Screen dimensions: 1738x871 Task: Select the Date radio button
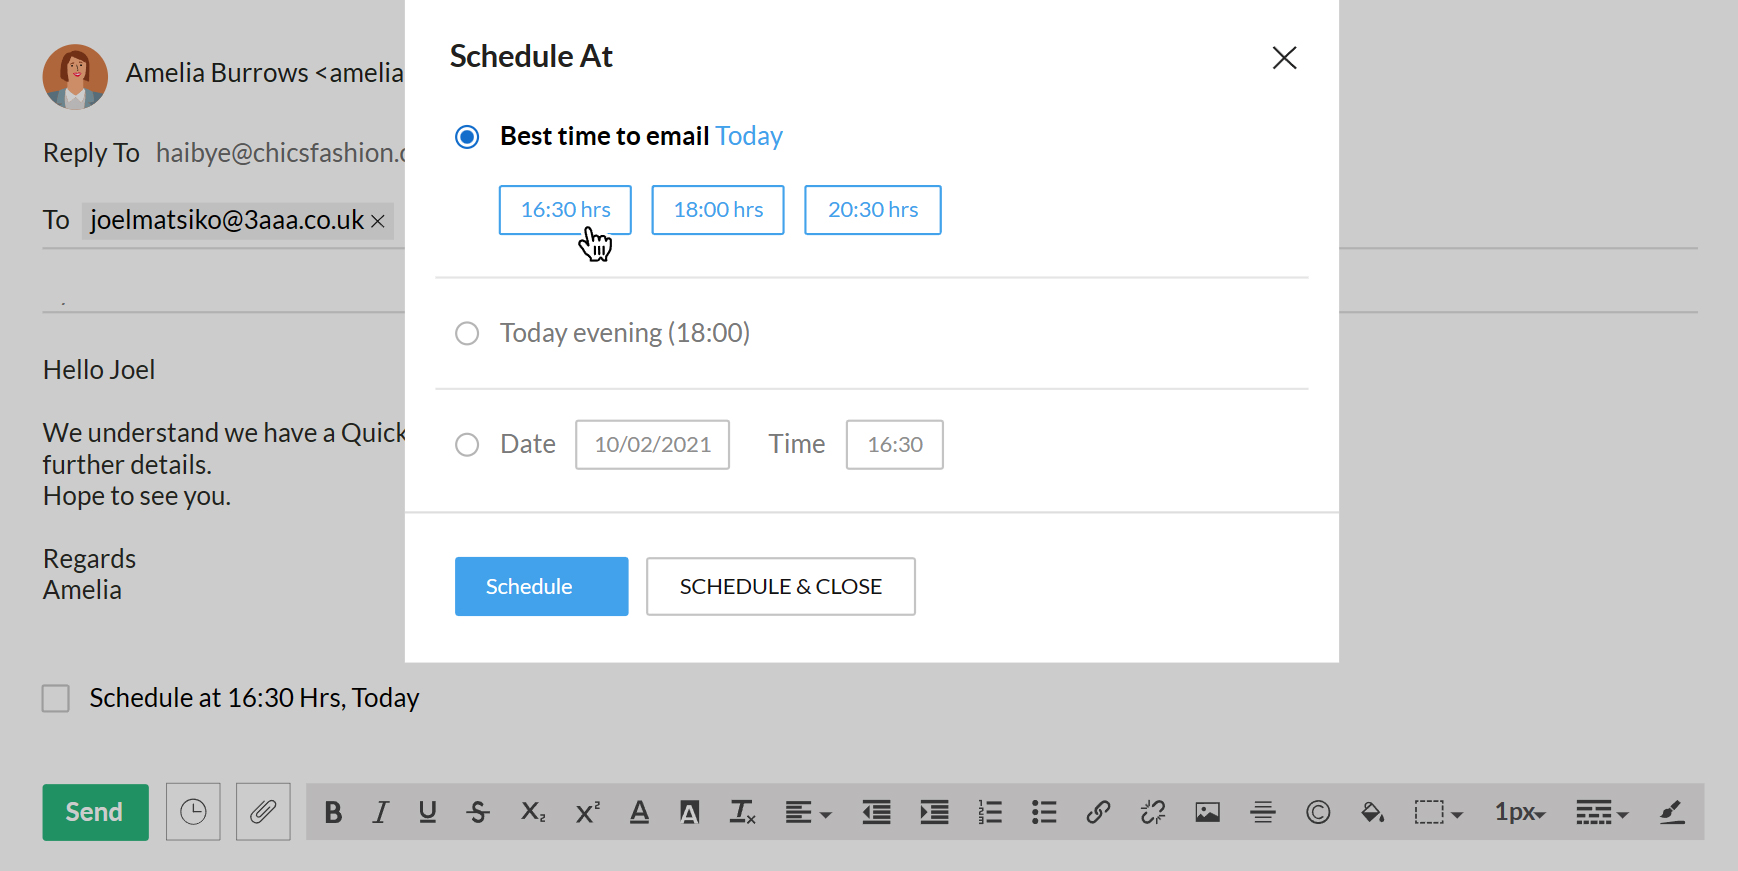coord(467,445)
